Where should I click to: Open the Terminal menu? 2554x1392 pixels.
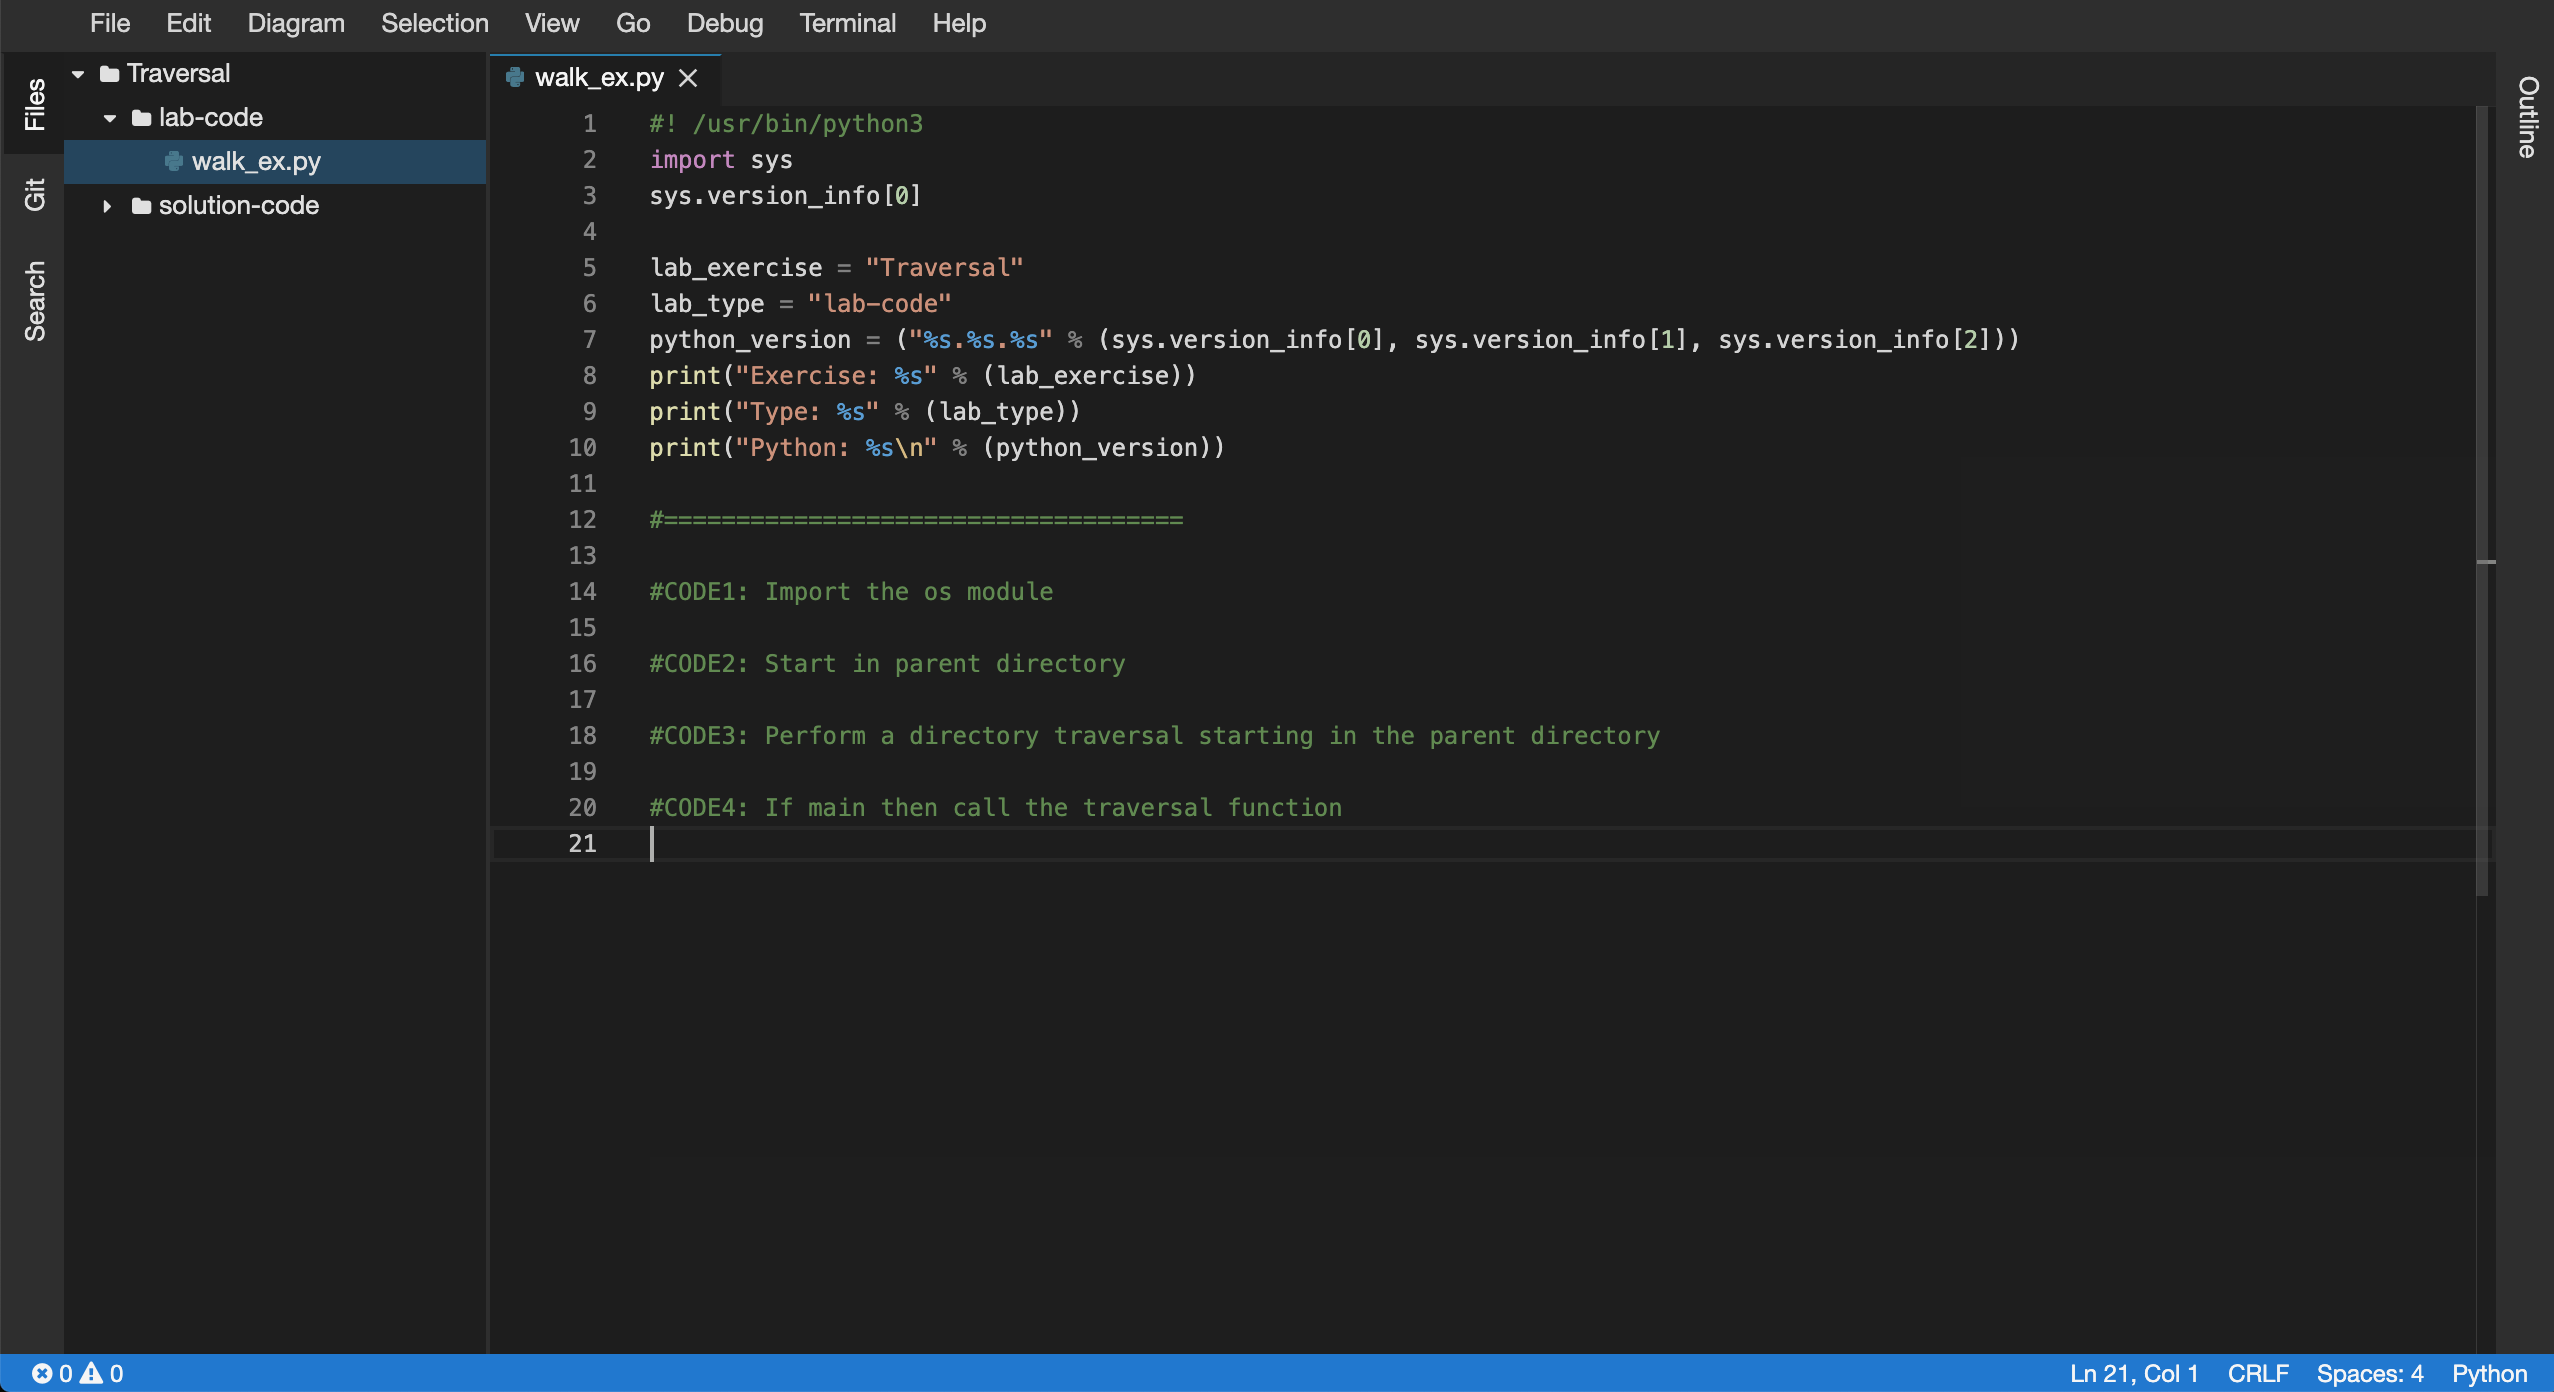point(847,23)
